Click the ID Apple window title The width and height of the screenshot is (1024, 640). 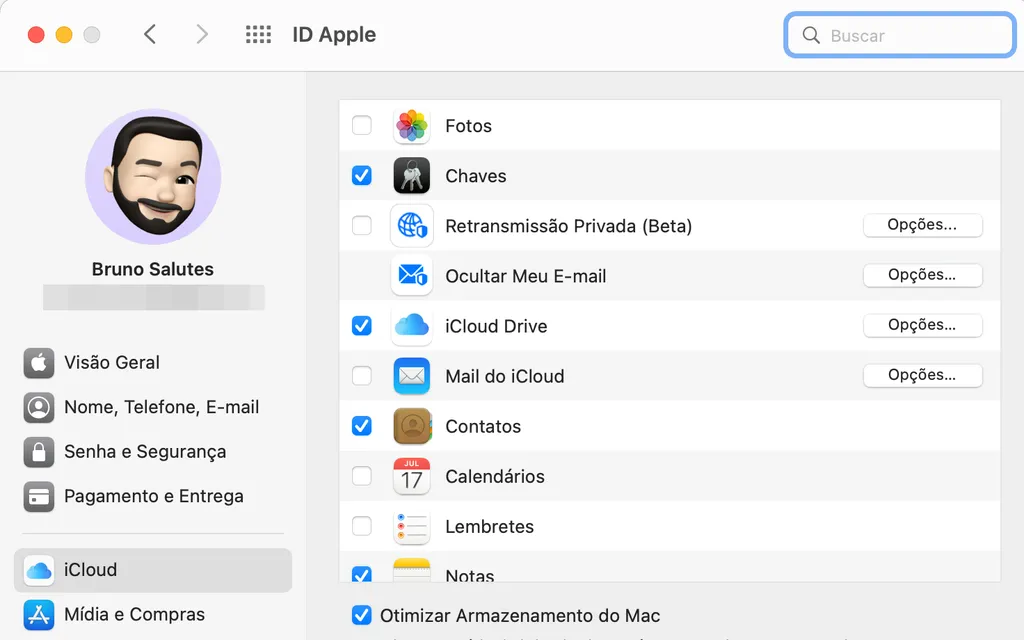(x=334, y=35)
